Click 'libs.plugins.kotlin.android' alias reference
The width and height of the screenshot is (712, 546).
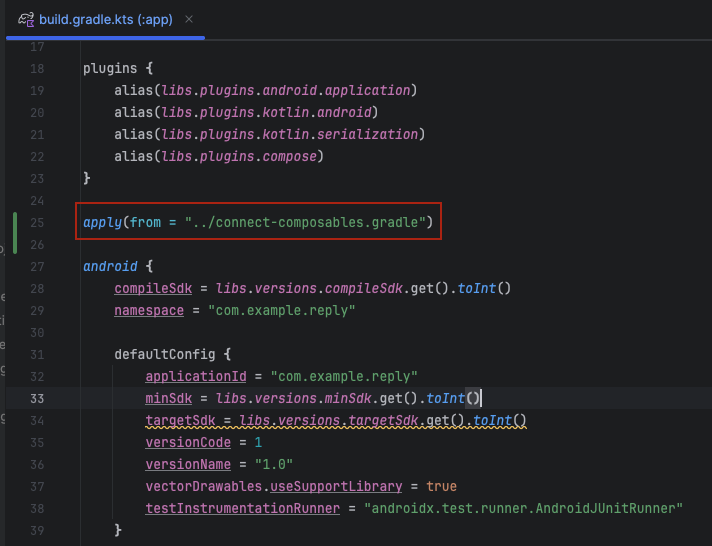click(267, 112)
